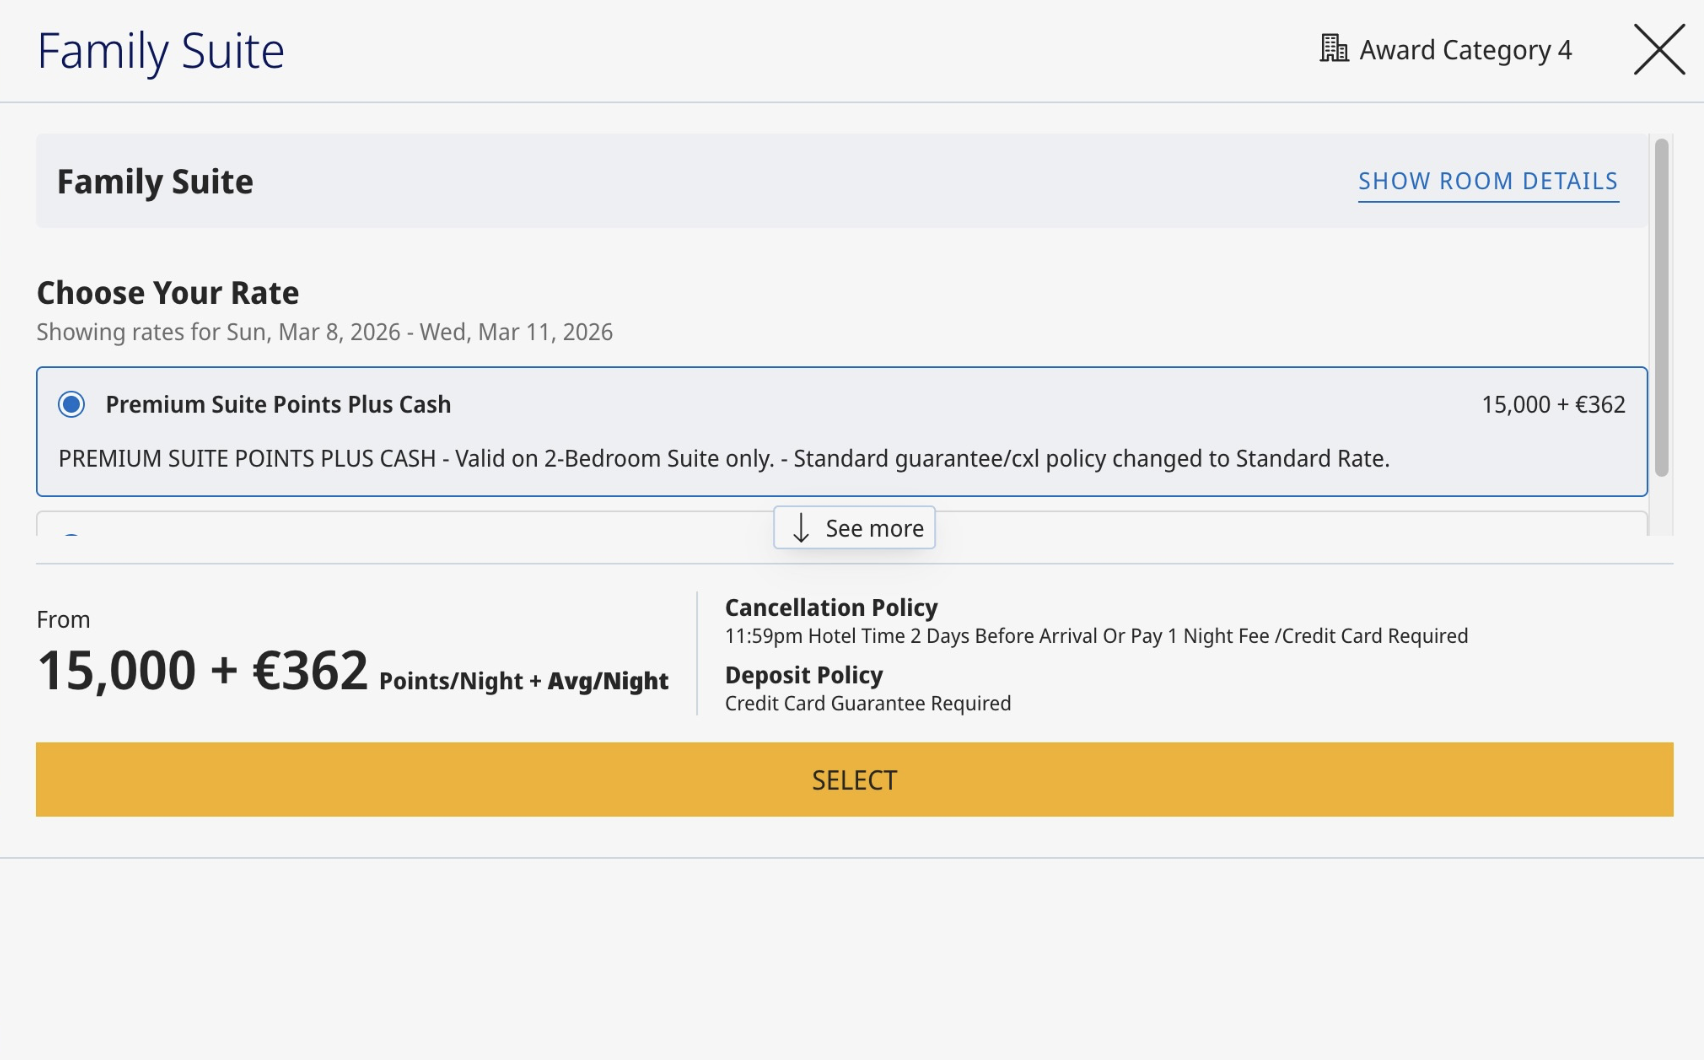
Task: Click the large Family Suite dialog title
Action: [x=161, y=51]
